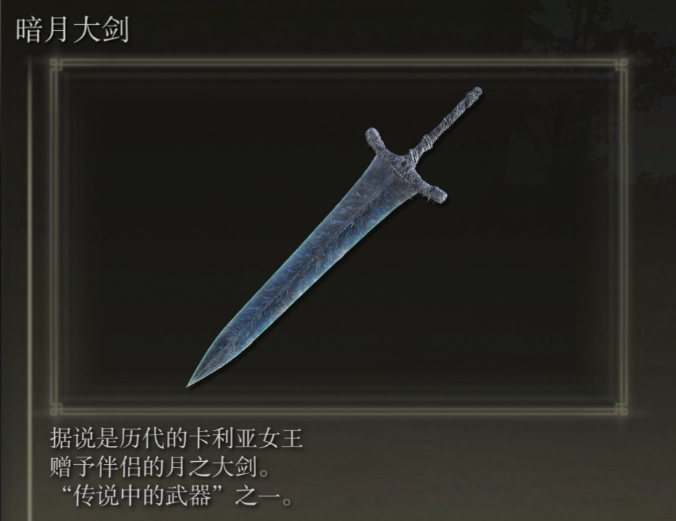Click the quoted phrase 传说中的武器
The height and width of the screenshot is (521, 676).
142,496
